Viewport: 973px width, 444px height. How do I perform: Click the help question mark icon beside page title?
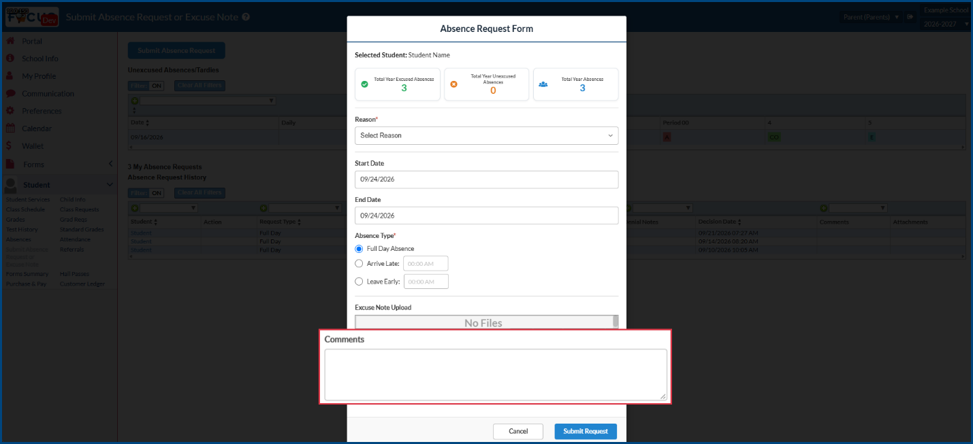(x=246, y=17)
